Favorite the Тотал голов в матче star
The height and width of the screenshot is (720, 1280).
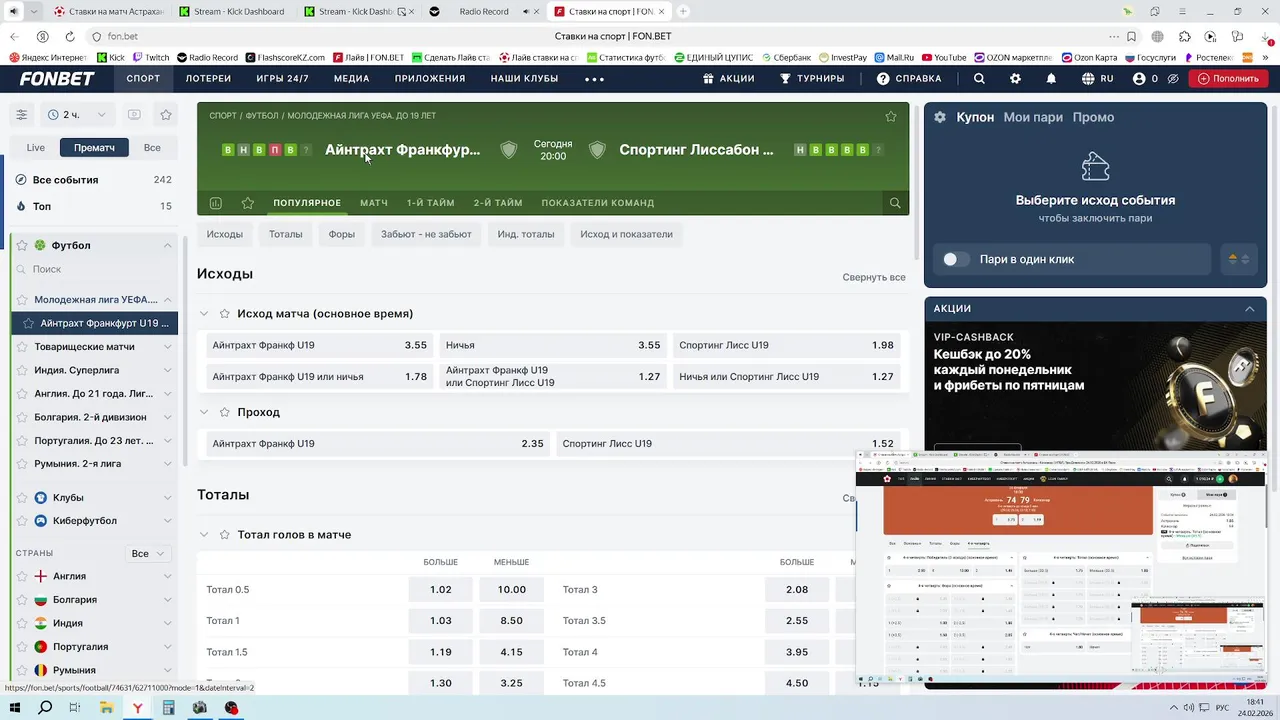(225, 535)
